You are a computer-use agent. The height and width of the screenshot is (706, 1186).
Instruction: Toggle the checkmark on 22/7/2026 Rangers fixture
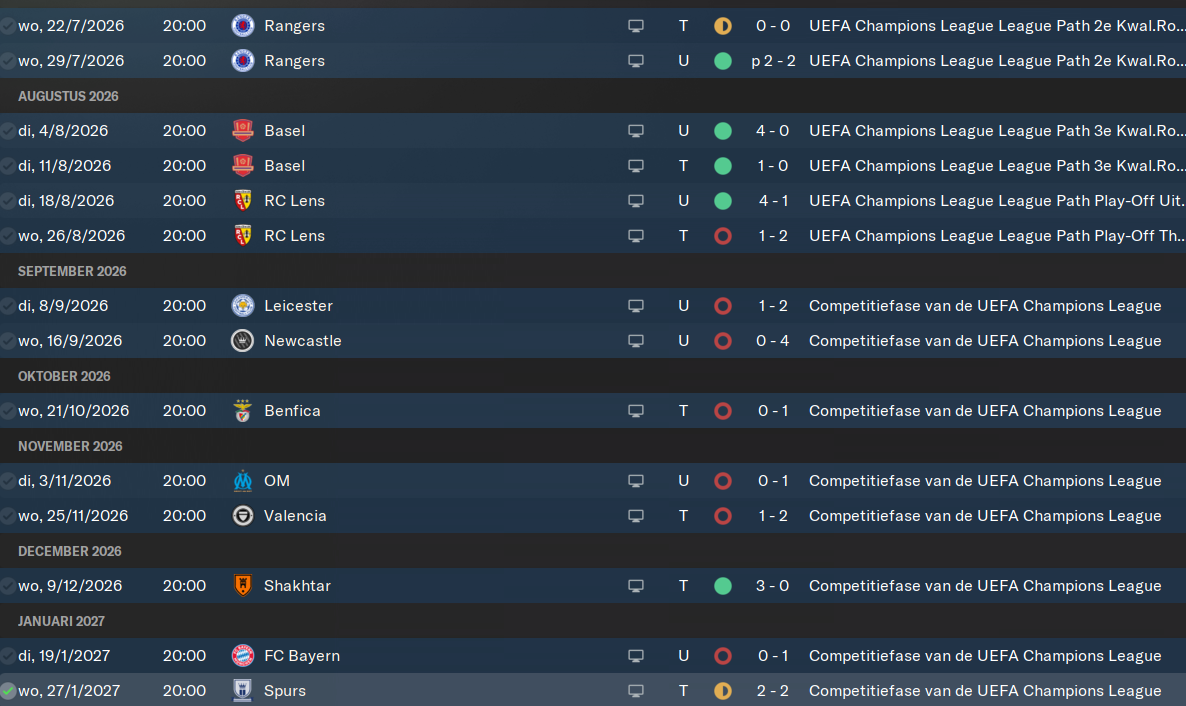pos(8,26)
